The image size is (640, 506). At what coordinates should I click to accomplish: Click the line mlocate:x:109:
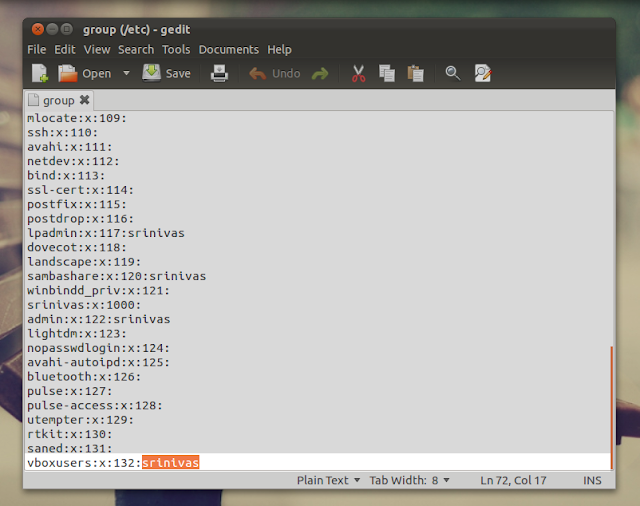coord(77,118)
